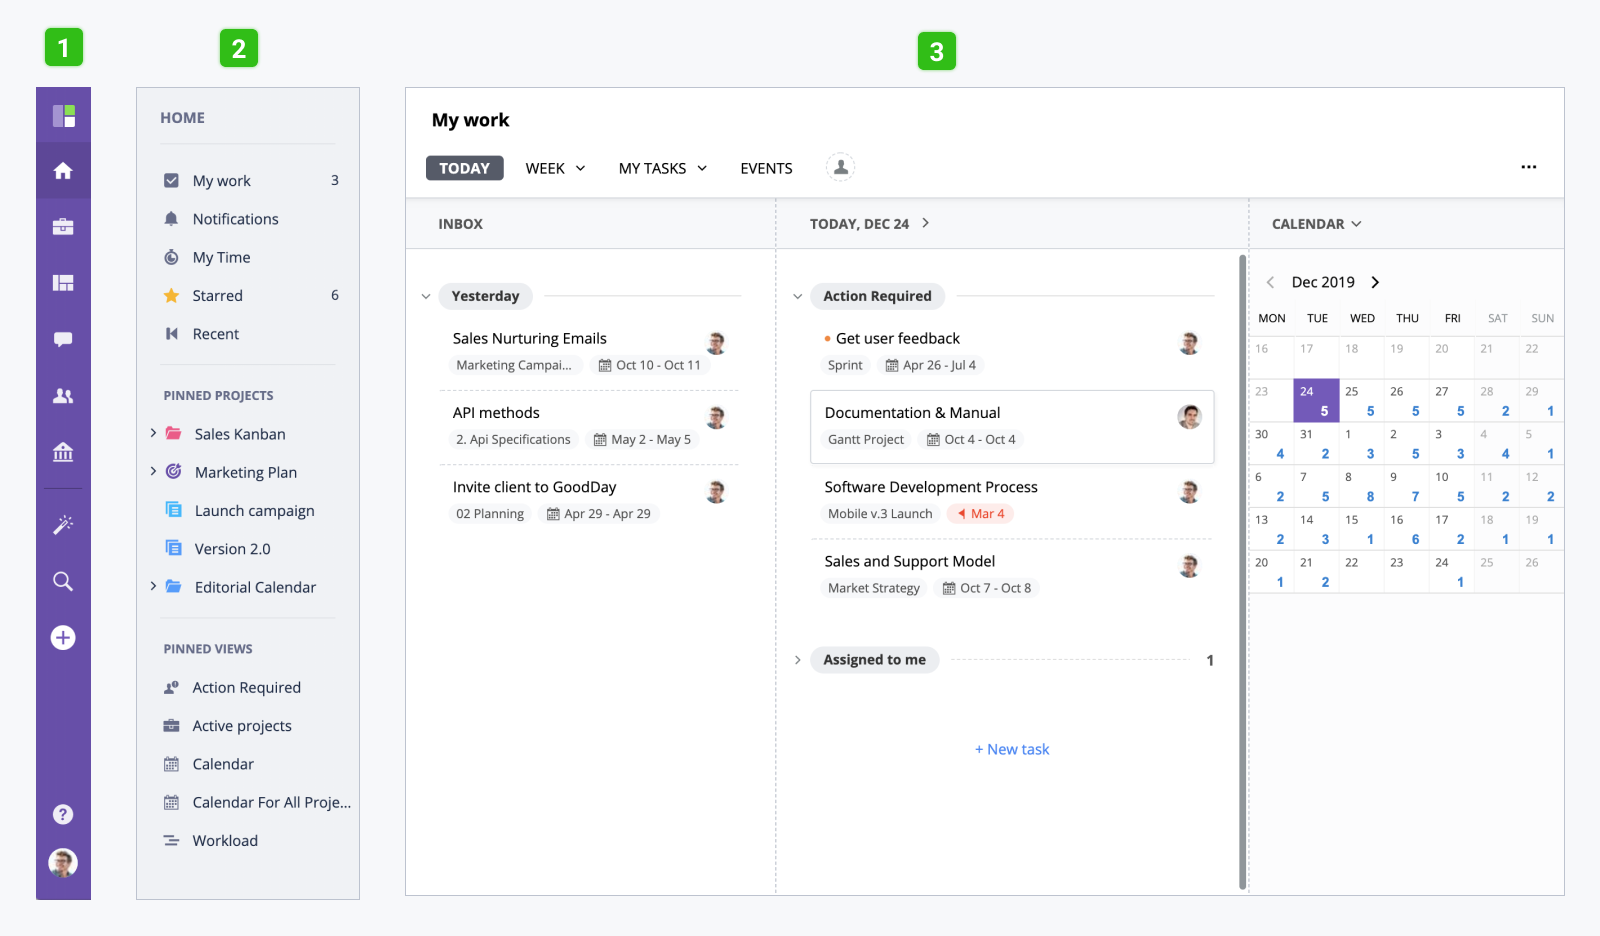Collapse the Yesterday inbox group
1600x936 pixels.
coord(426,296)
